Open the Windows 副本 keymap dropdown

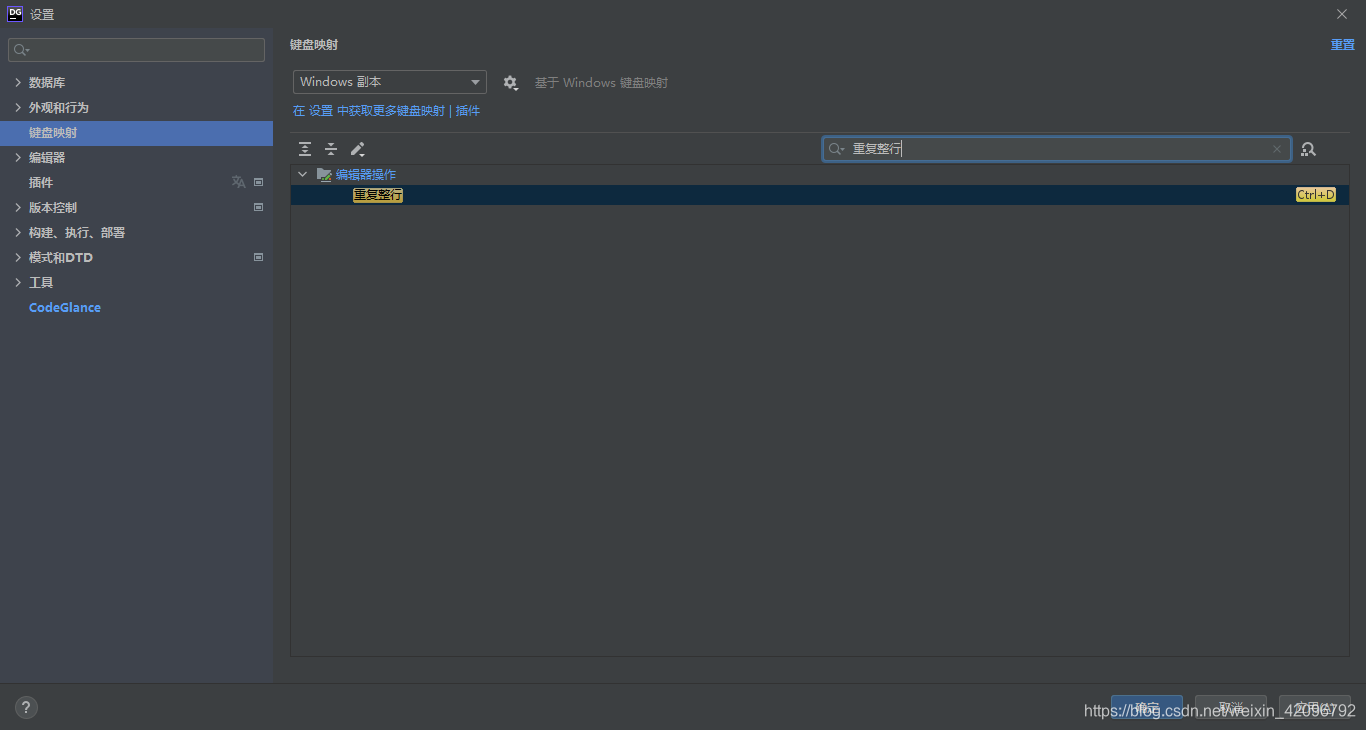click(390, 82)
